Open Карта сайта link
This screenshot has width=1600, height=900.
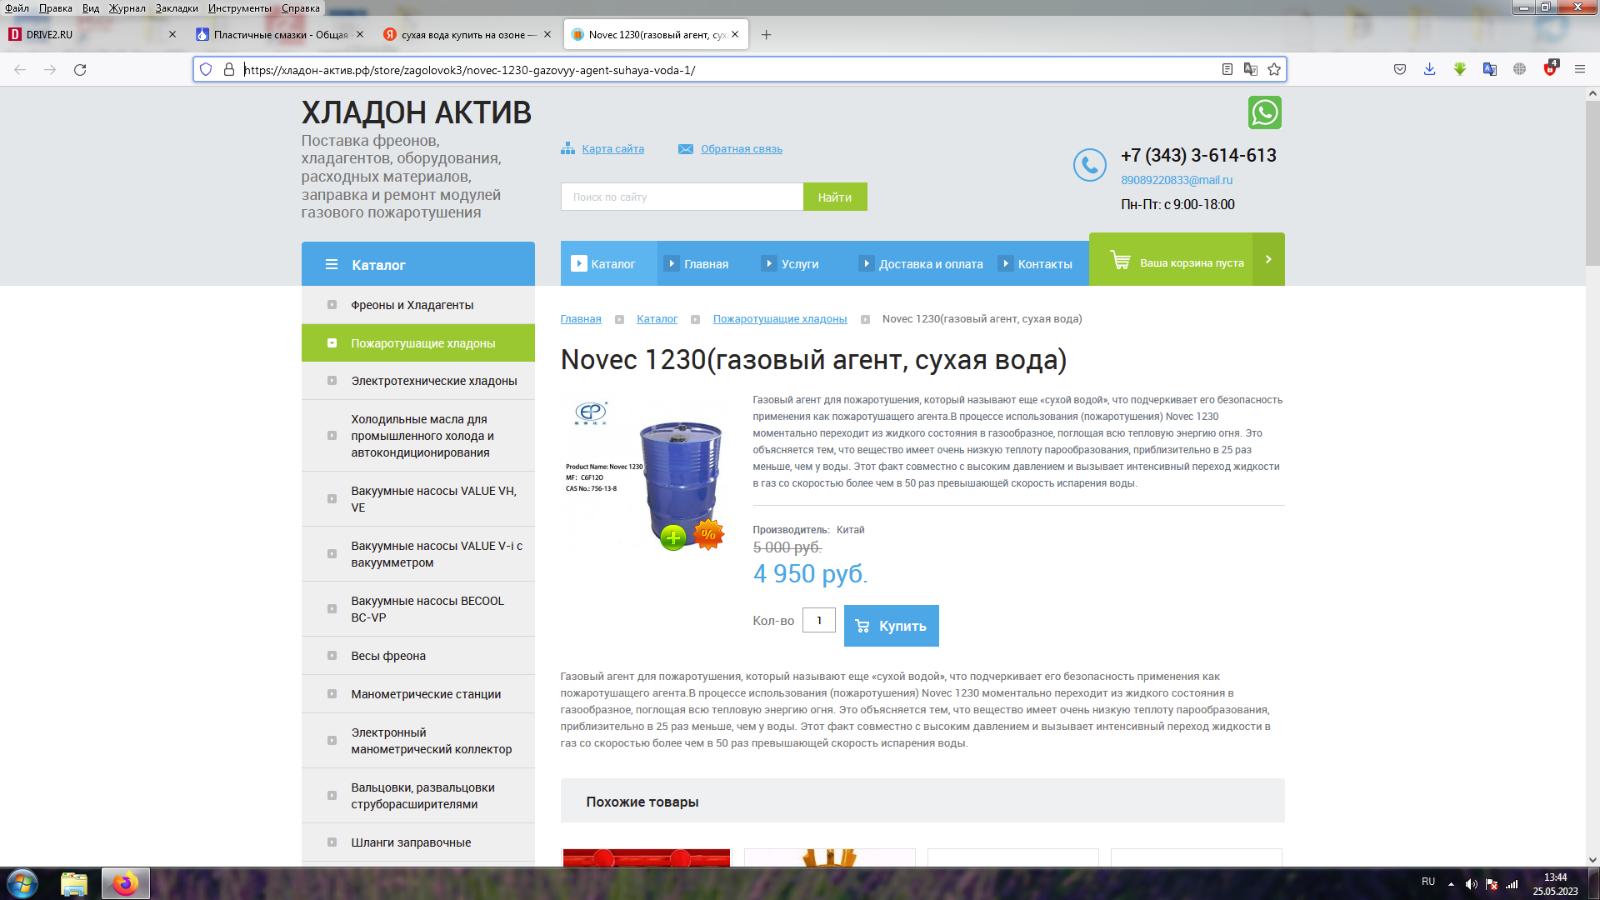point(613,149)
